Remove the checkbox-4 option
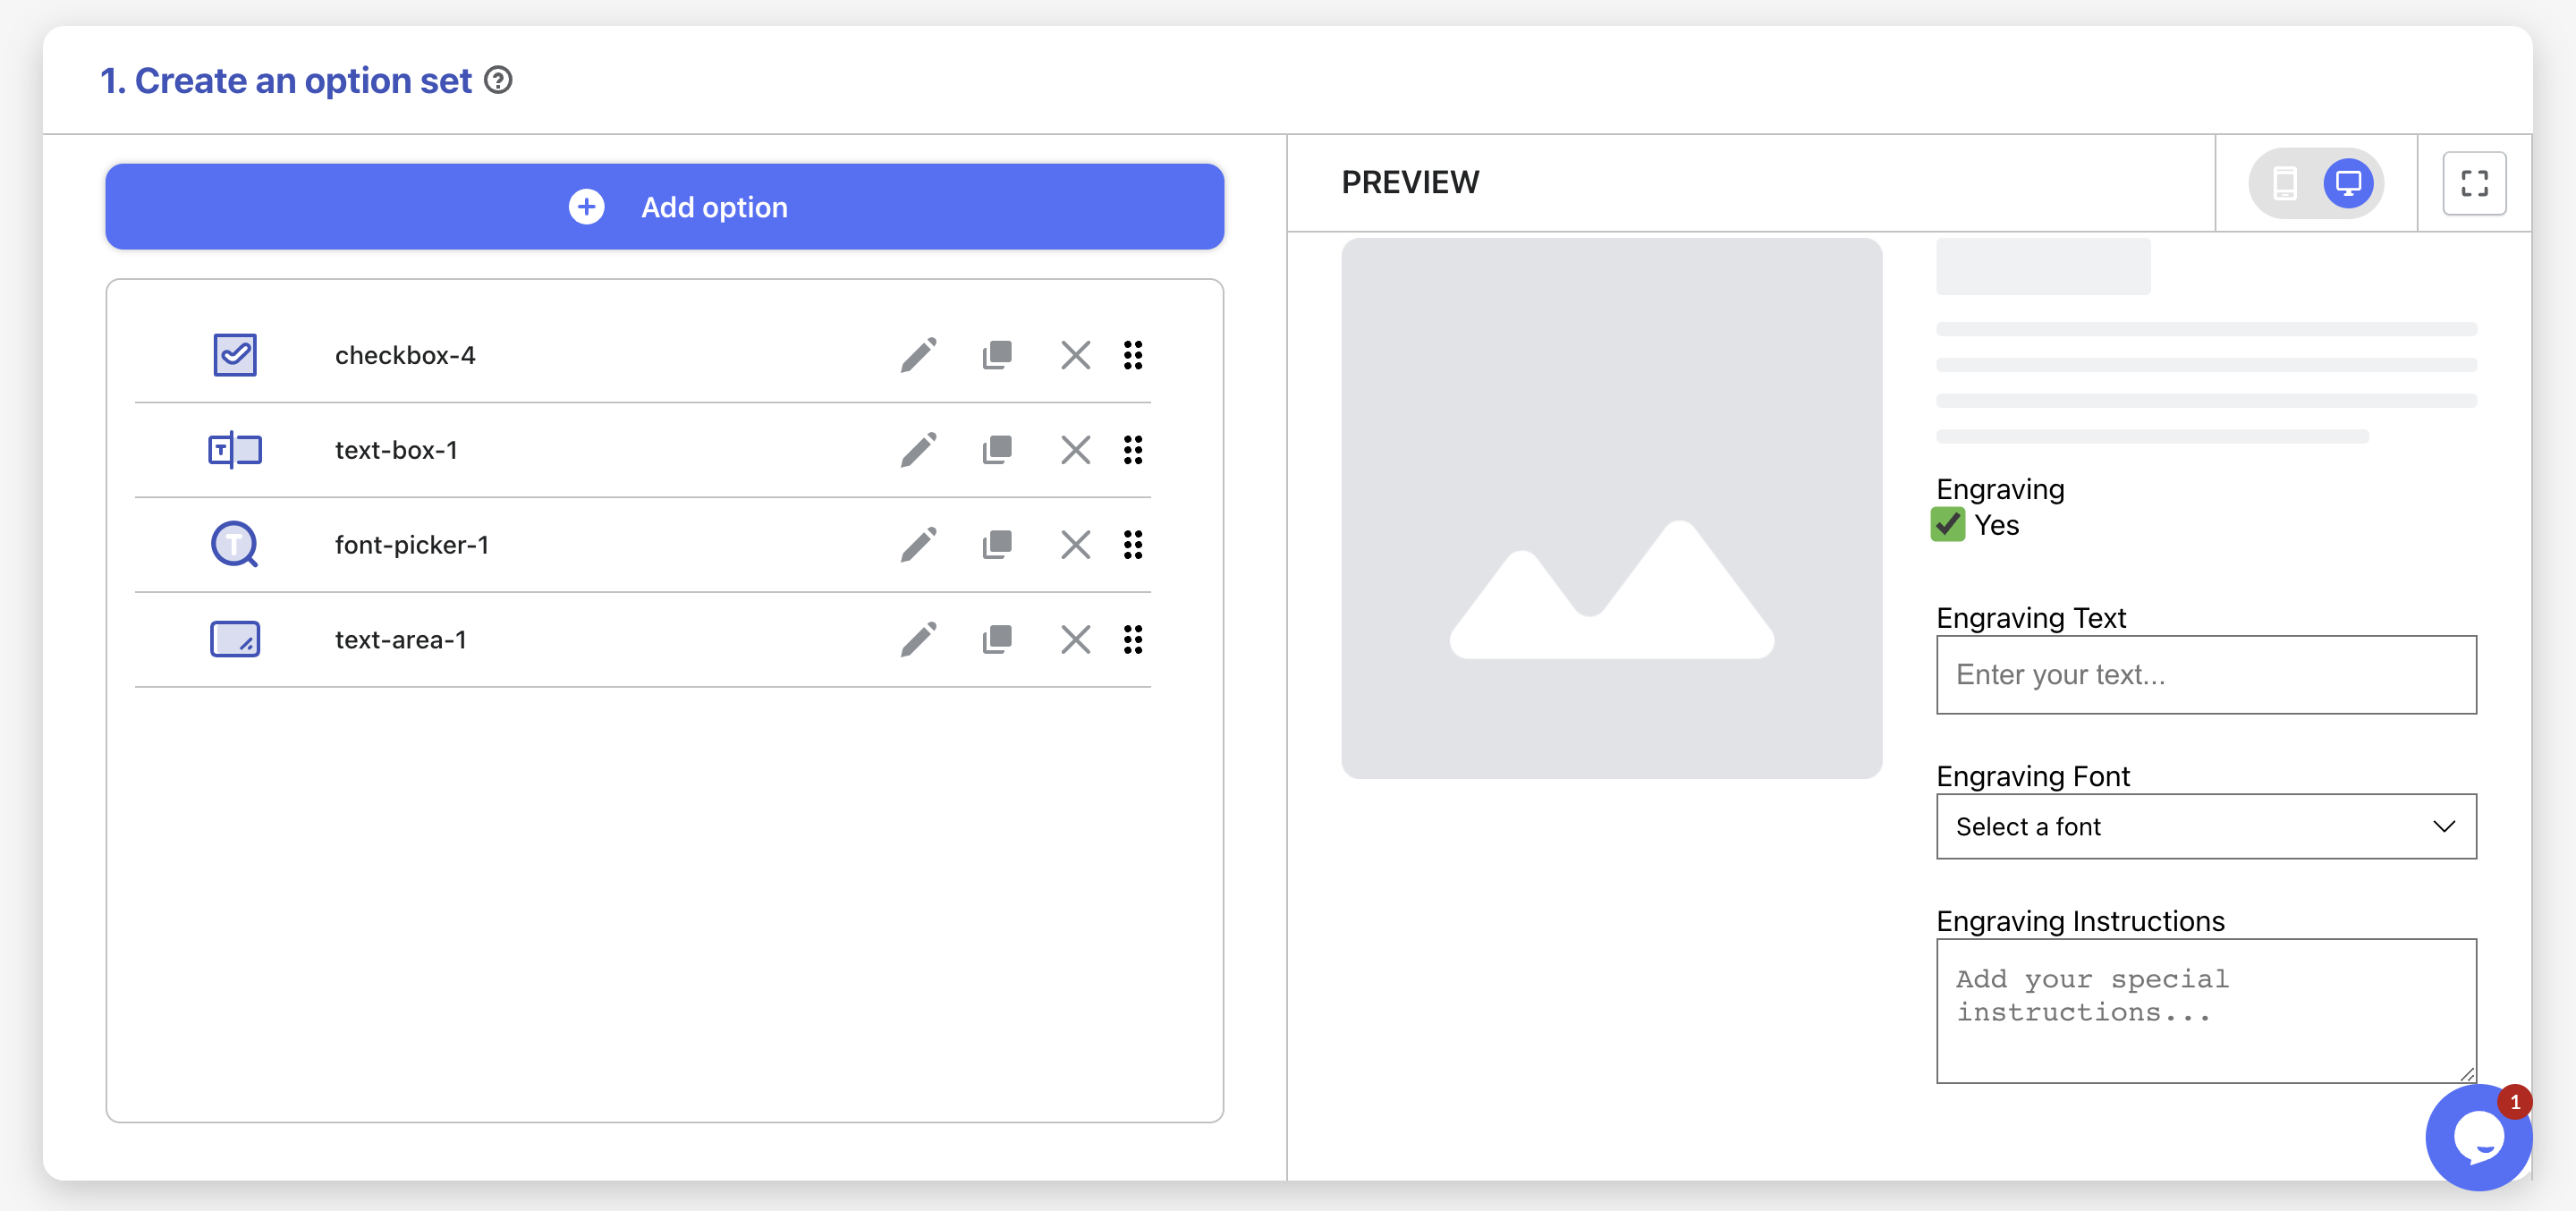Screen dimensions: 2576x1211 (x=1075, y=355)
